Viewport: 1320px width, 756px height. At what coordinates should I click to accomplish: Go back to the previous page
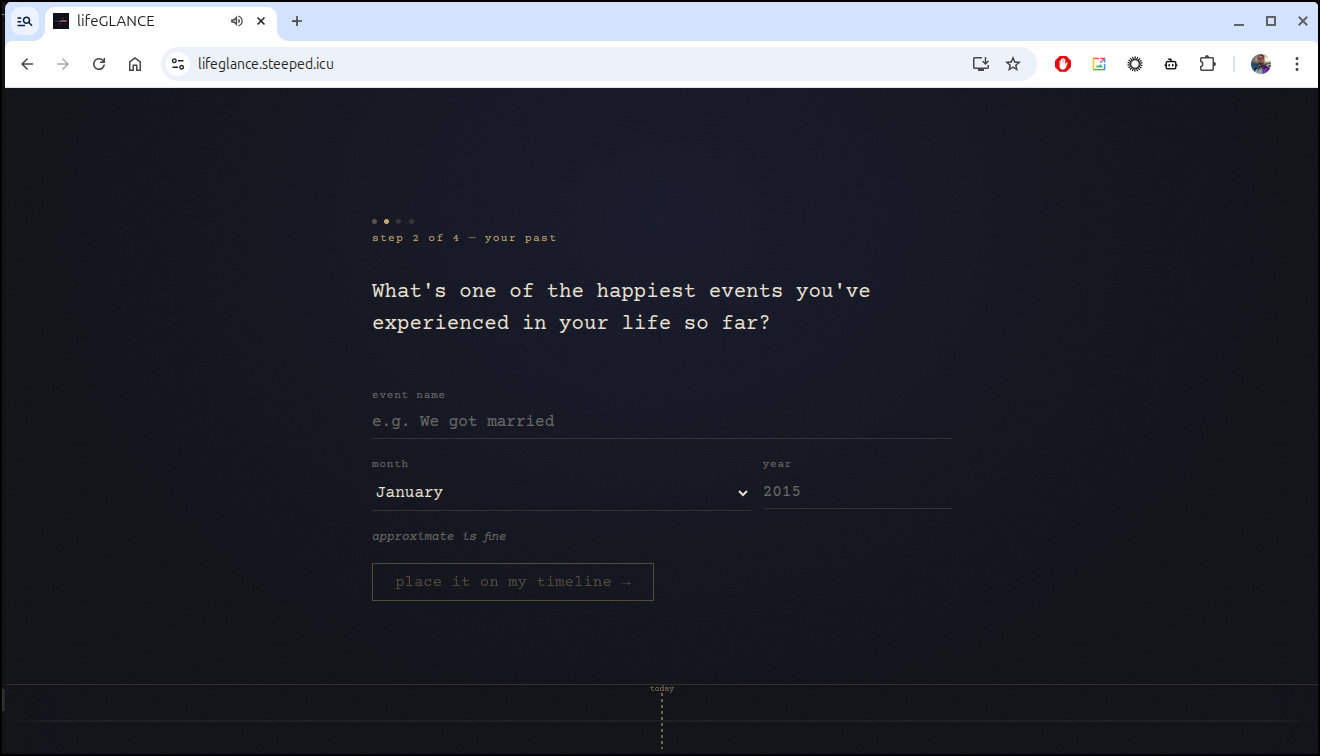(27, 64)
